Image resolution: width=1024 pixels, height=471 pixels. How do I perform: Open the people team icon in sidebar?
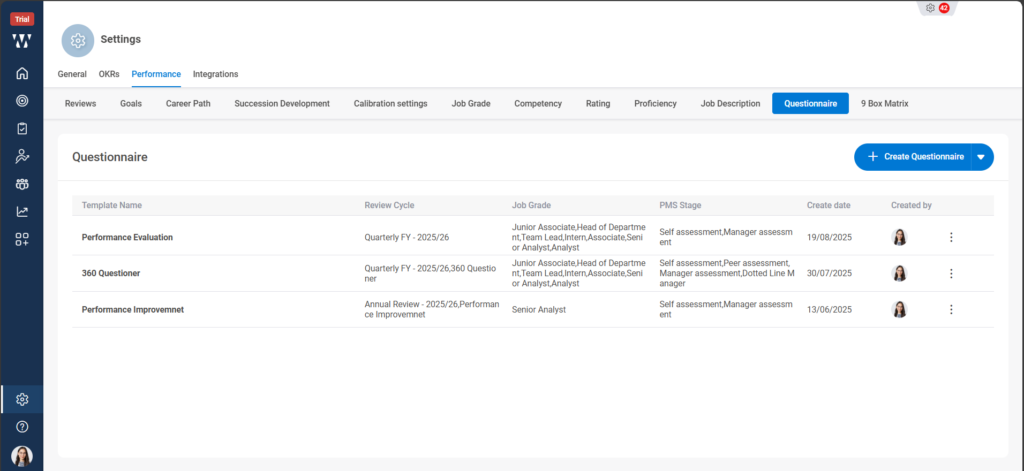pos(22,184)
